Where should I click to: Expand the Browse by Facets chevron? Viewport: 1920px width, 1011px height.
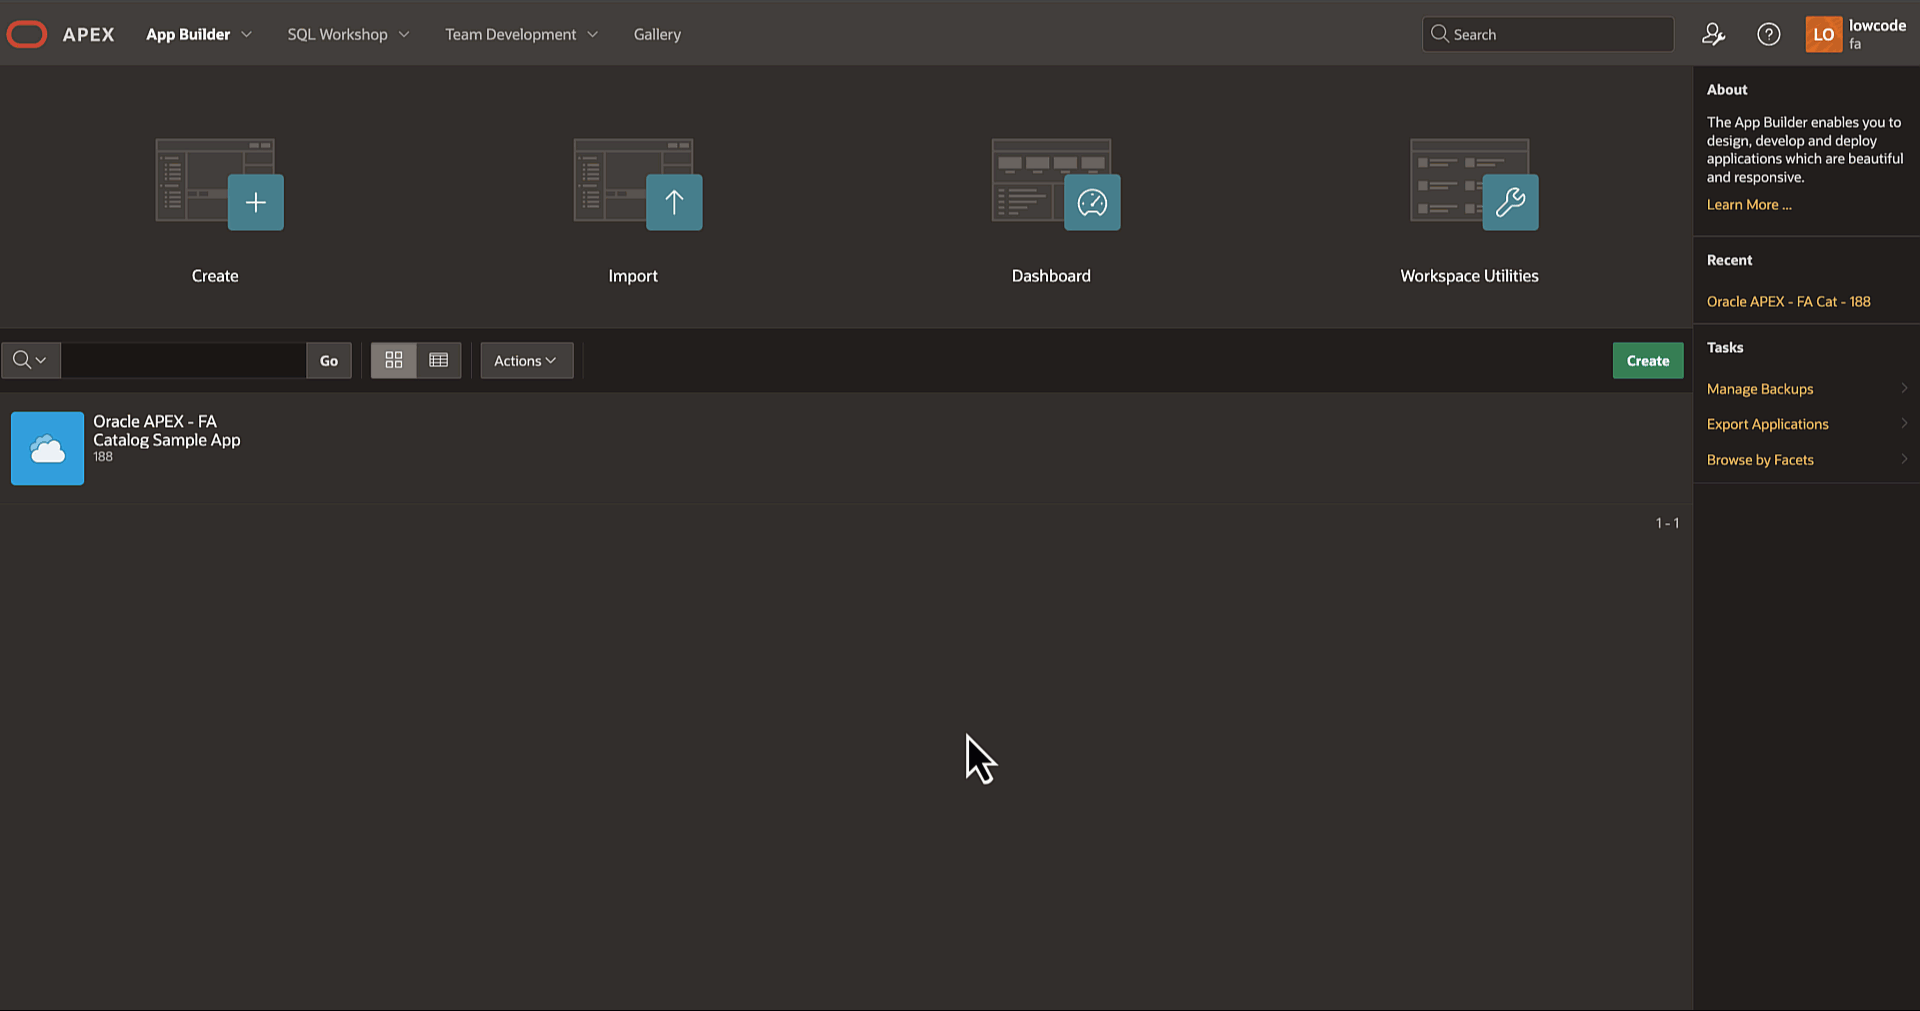(1904, 459)
